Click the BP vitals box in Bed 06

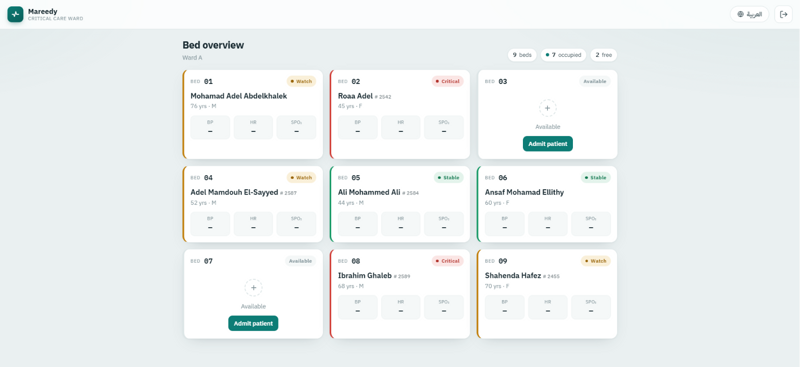point(505,224)
